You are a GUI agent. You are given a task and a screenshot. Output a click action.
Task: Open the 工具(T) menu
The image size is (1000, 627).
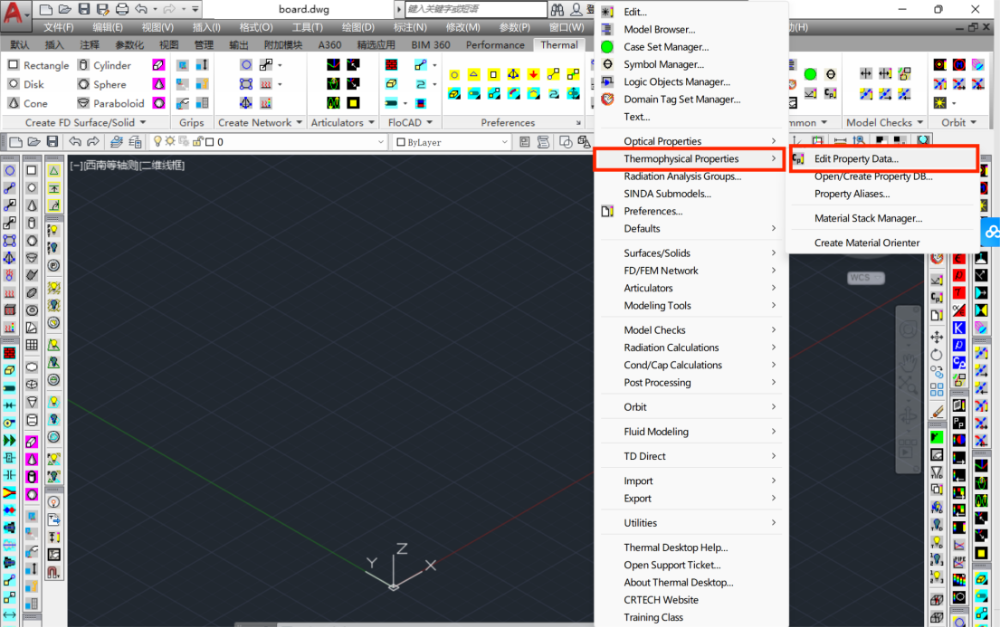click(307, 27)
